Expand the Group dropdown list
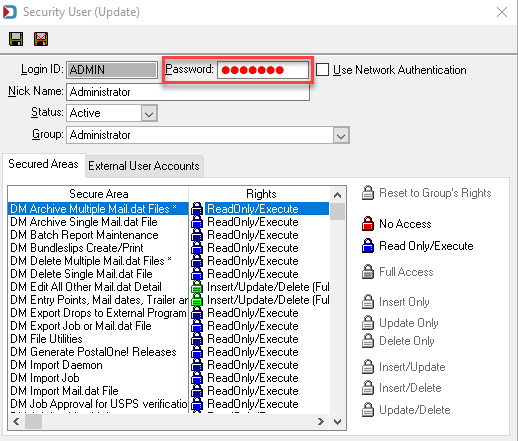Image resolution: width=518 pixels, height=441 pixels. pyautogui.click(x=341, y=135)
